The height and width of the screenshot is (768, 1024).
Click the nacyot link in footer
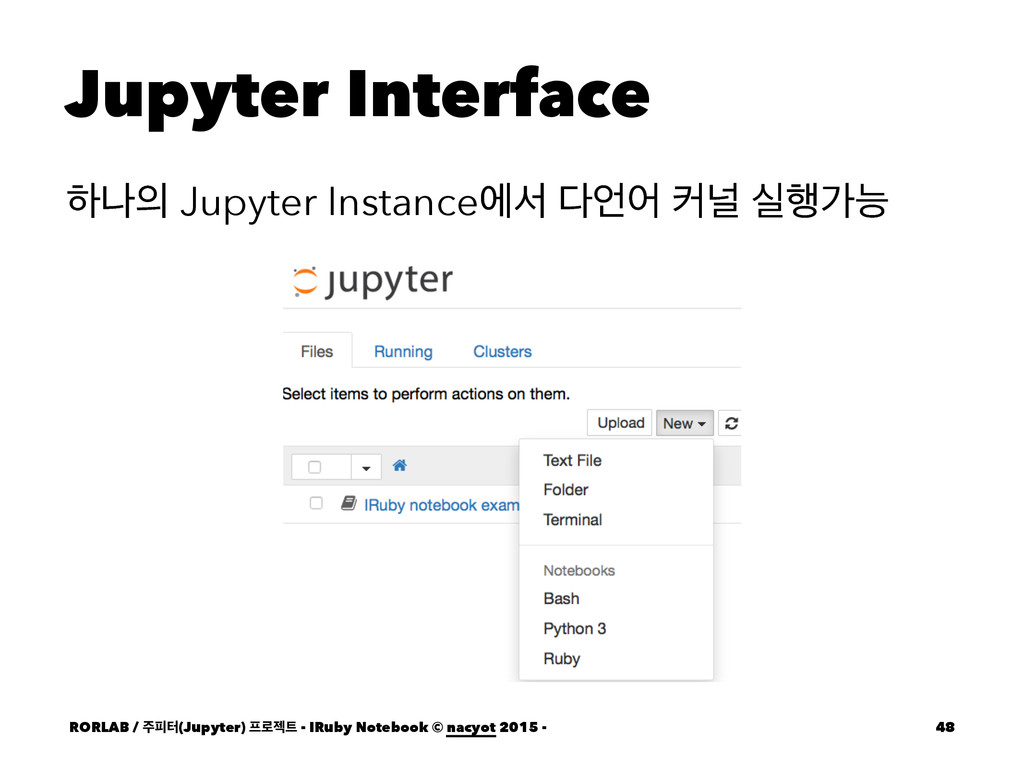[471, 728]
